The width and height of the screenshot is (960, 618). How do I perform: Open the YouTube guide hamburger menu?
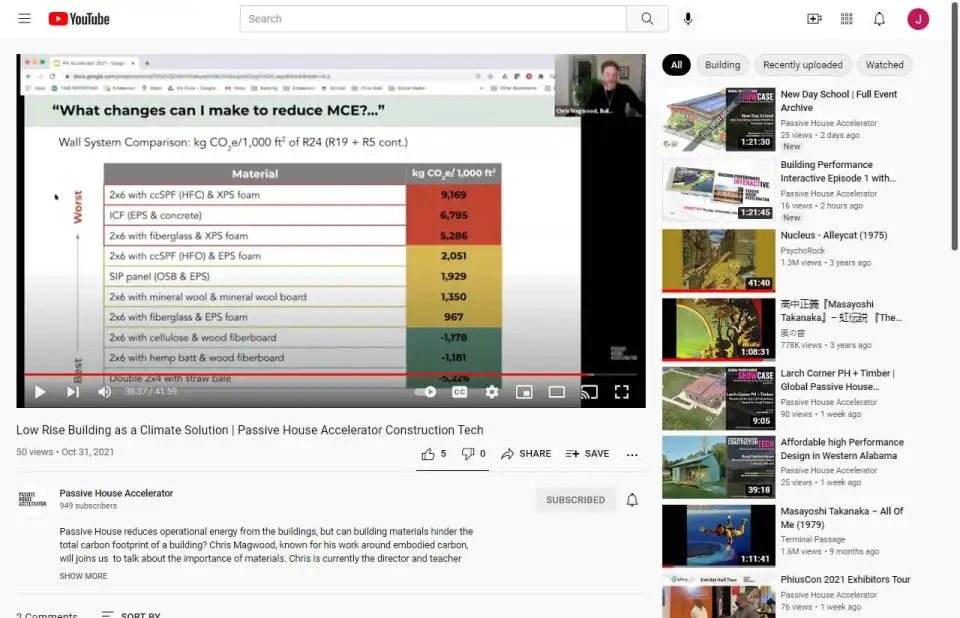pyautogui.click(x=24, y=19)
